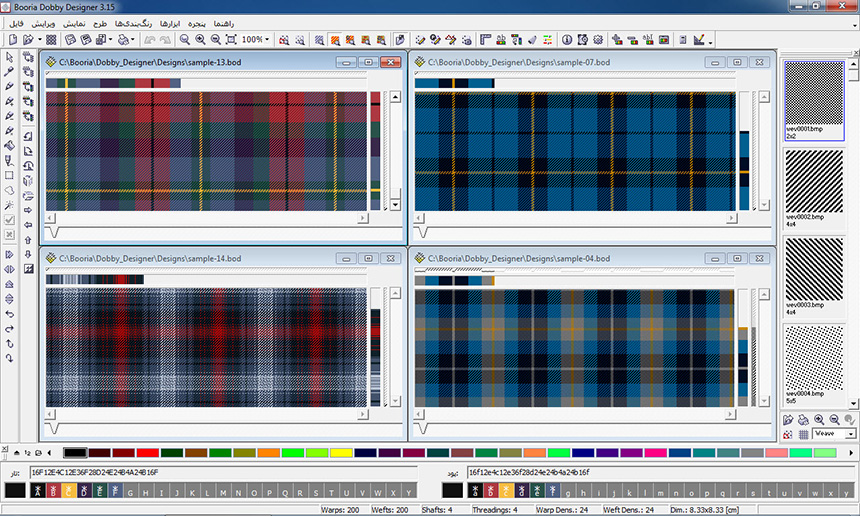Click the redo arrow in left toolbar
The height and width of the screenshot is (516, 860).
coord(9,328)
